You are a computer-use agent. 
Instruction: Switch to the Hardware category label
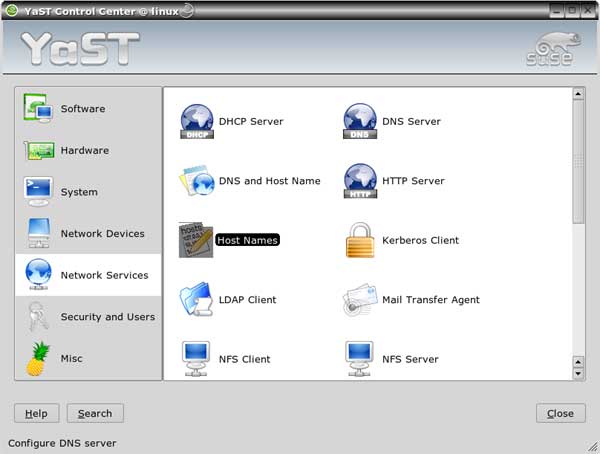tap(85, 150)
